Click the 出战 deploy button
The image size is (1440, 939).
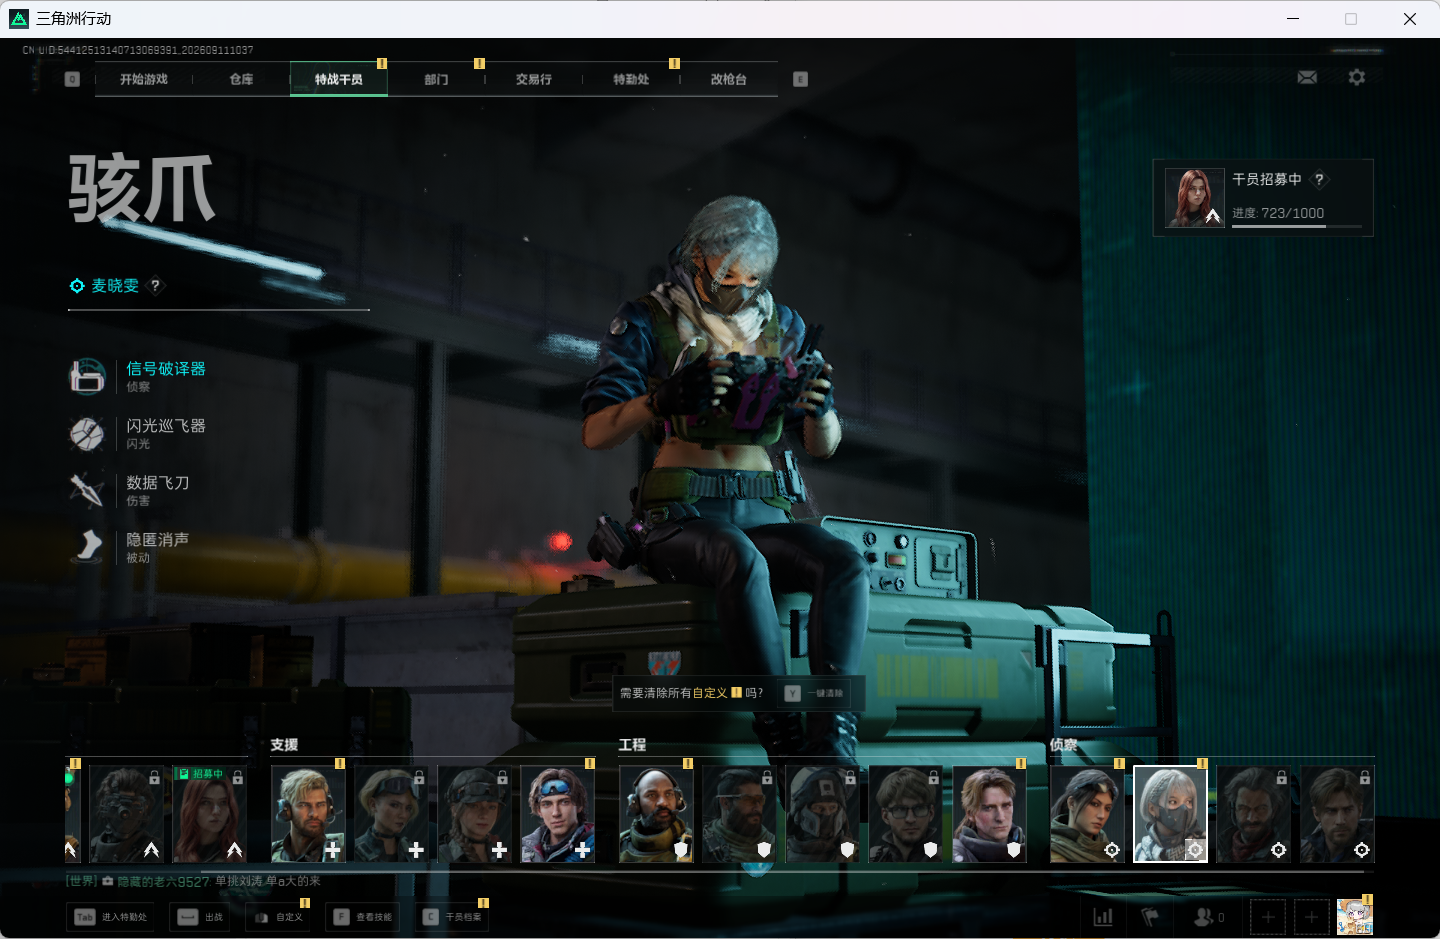click(201, 917)
